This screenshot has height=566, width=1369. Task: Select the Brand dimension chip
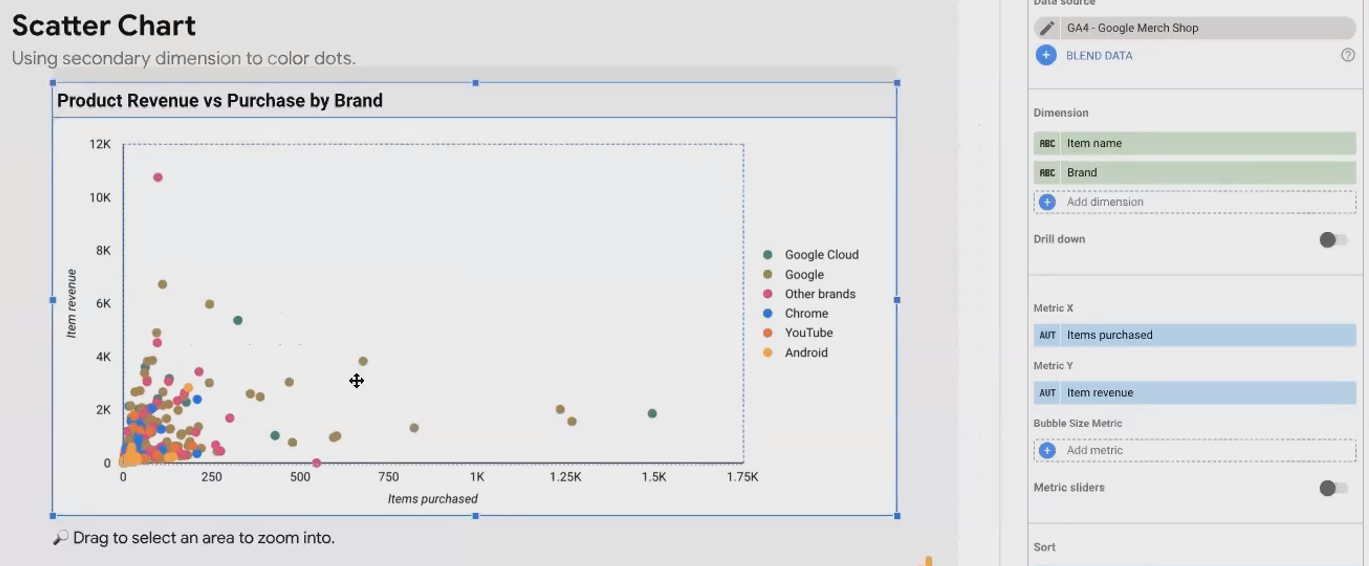(1195, 172)
